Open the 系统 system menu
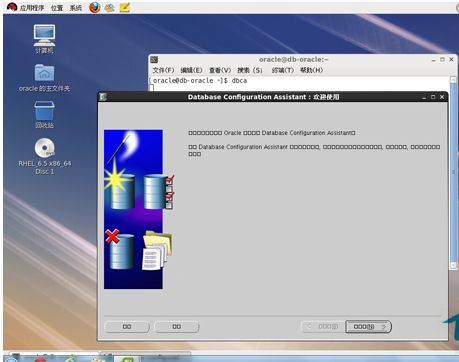This screenshot has height=362, width=459. (x=76, y=8)
